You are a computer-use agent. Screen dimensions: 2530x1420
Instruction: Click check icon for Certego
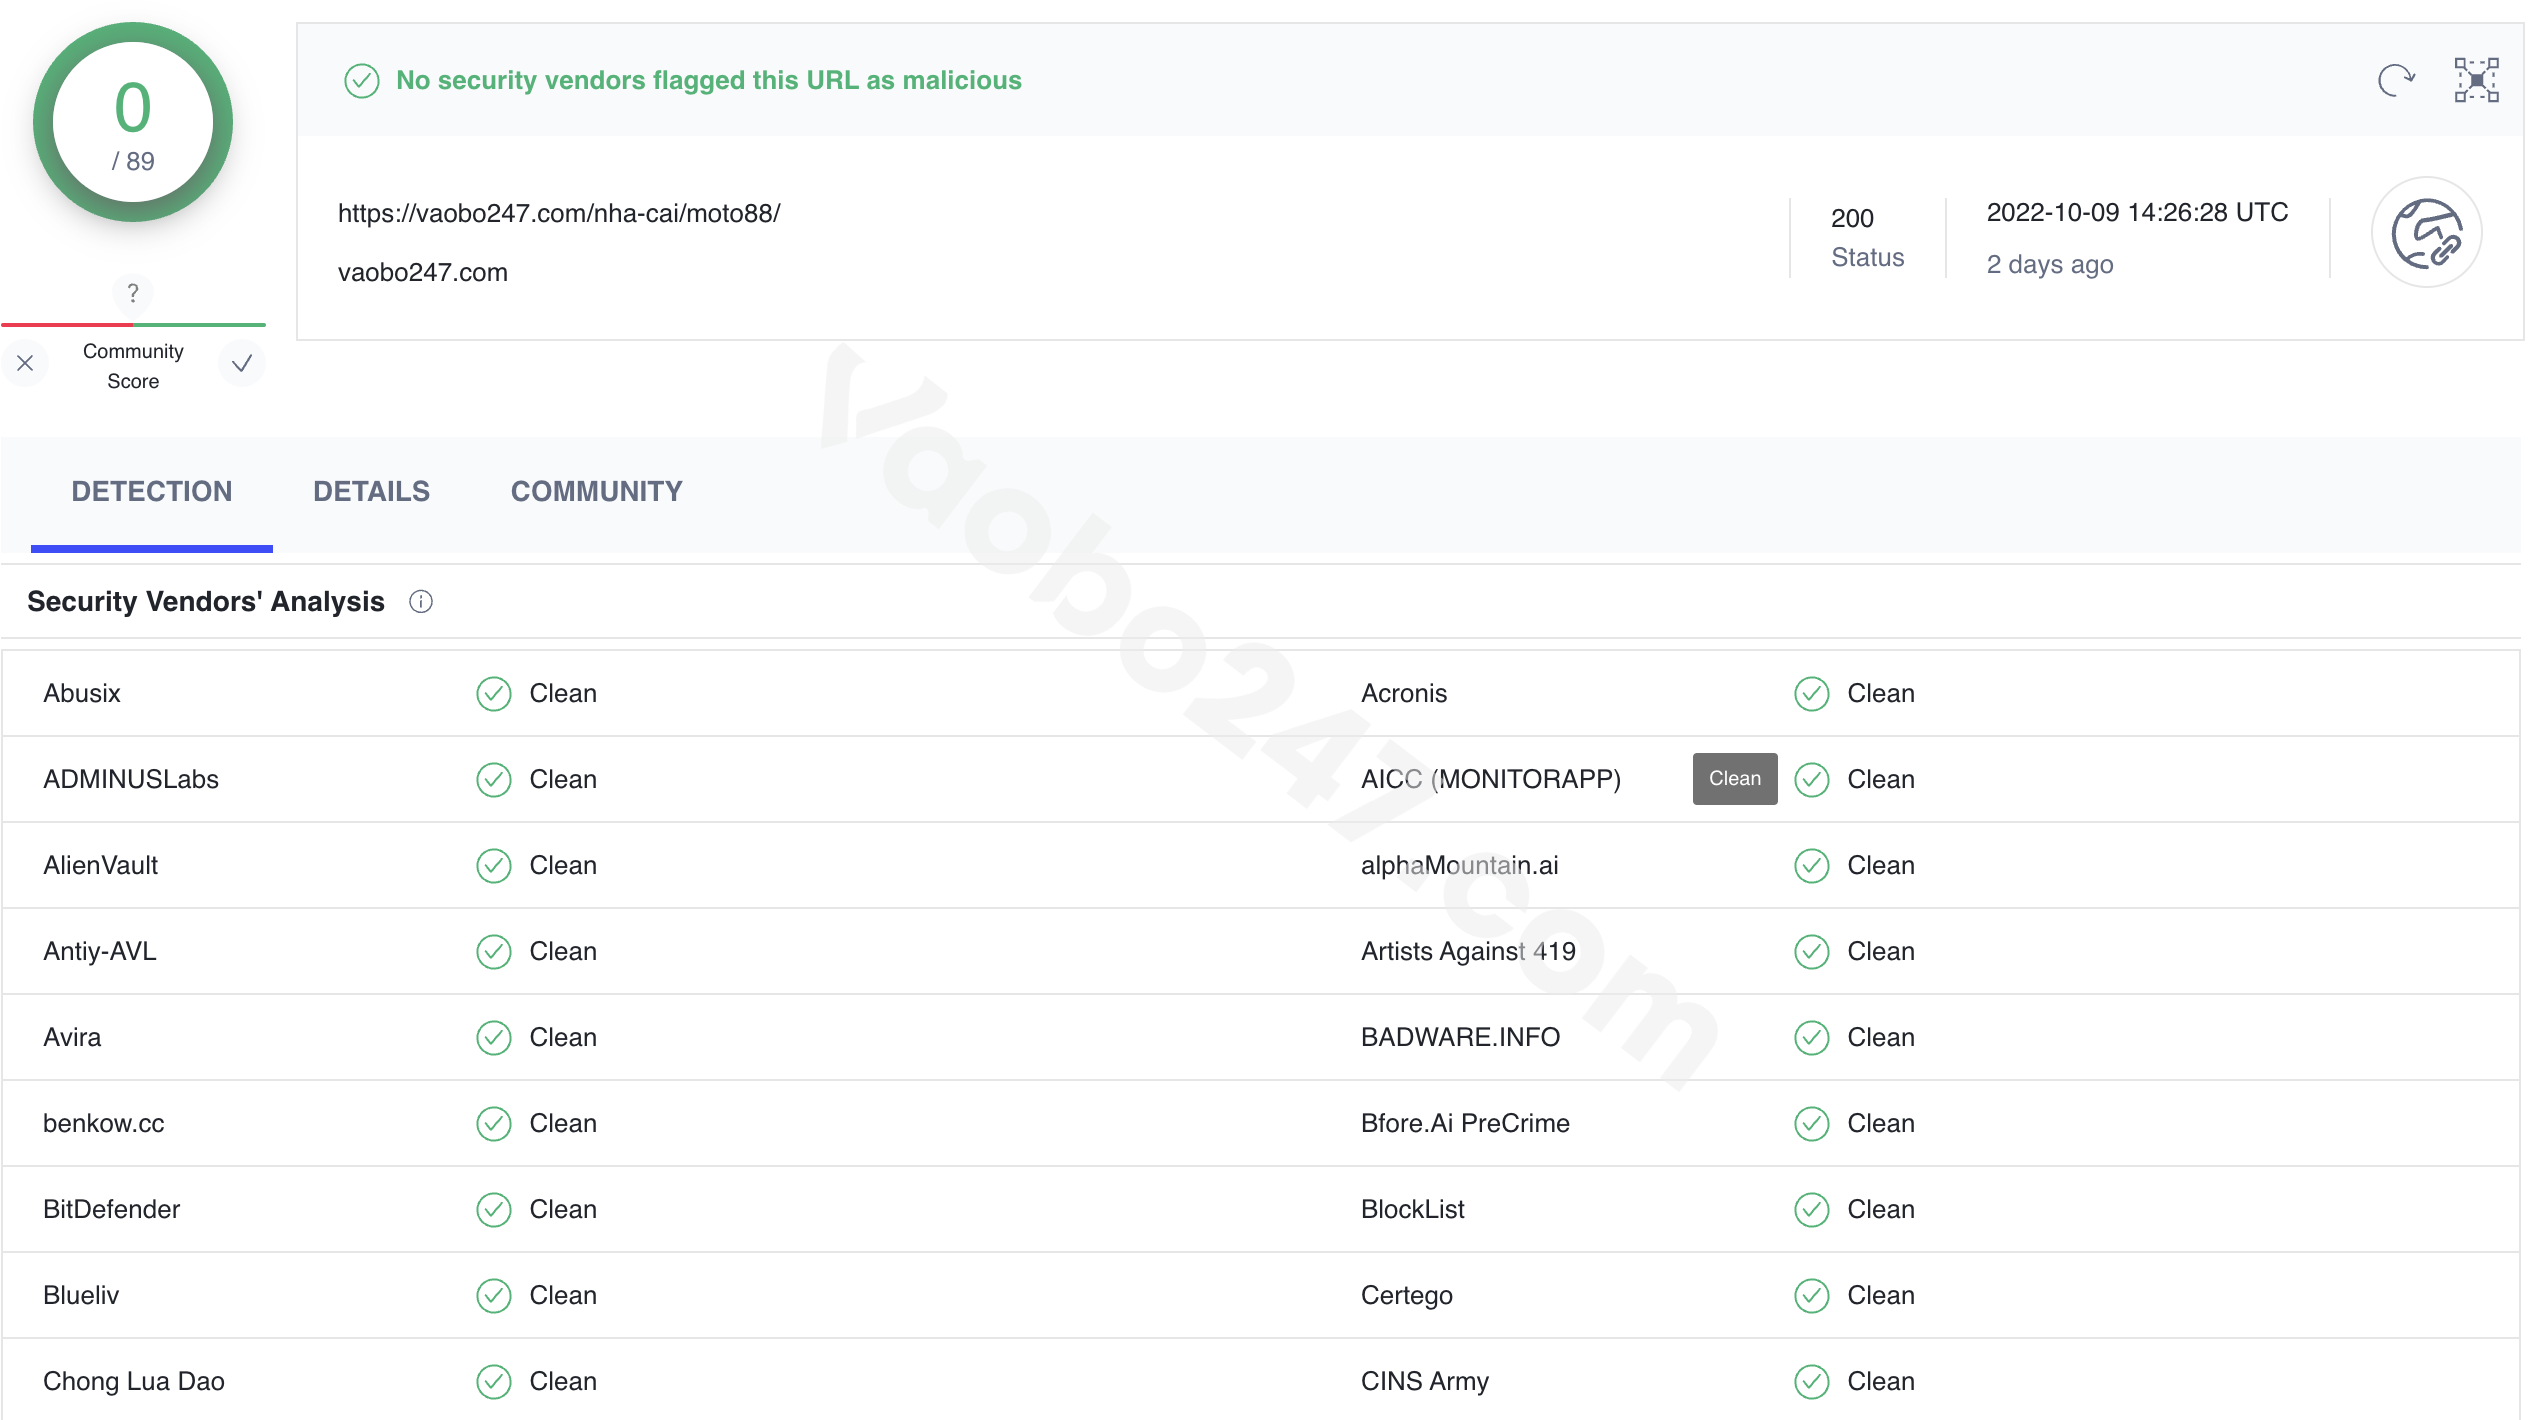pyautogui.click(x=1811, y=1296)
